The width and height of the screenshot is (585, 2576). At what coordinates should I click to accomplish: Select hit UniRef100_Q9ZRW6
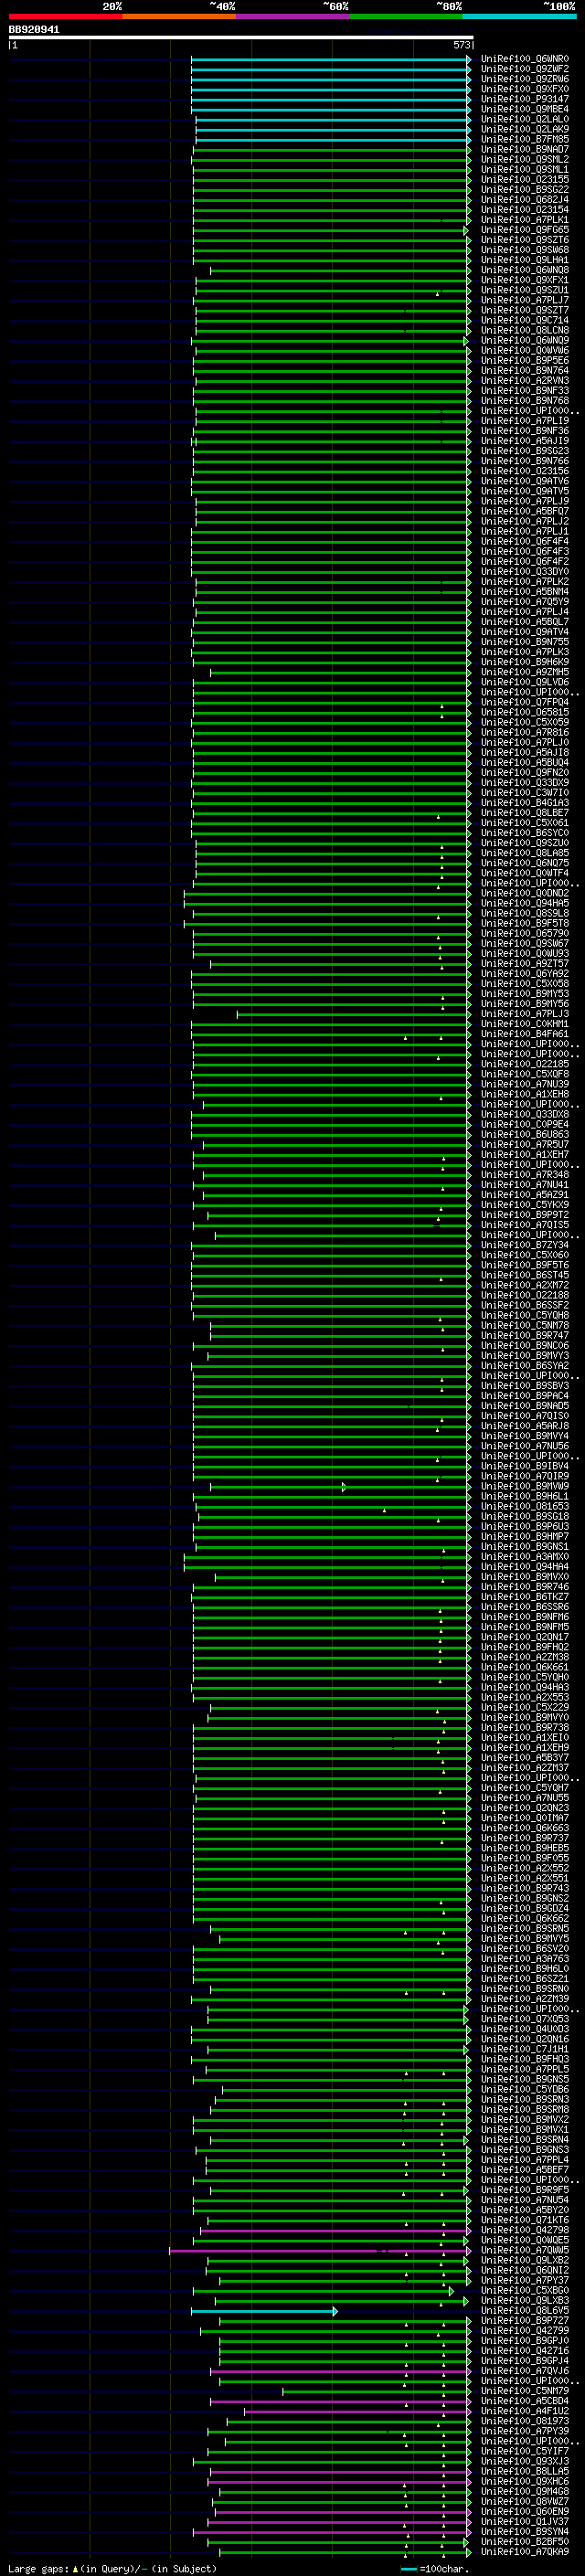coord(524,80)
